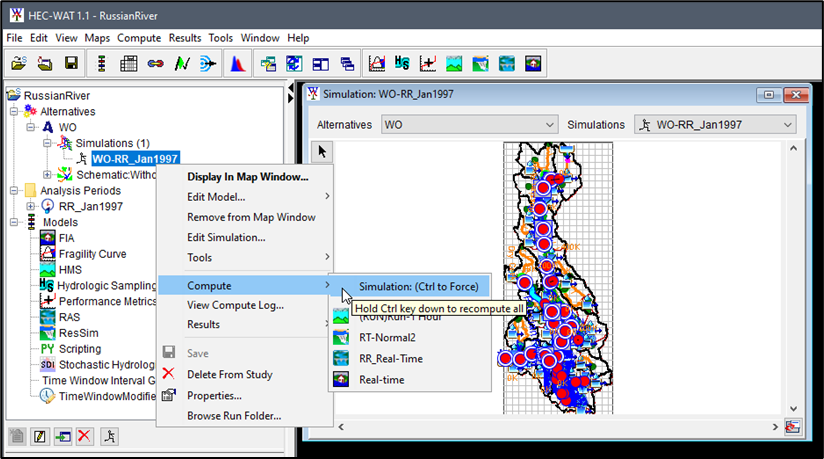Click the histogram distribution toolbar icon

point(237,63)
